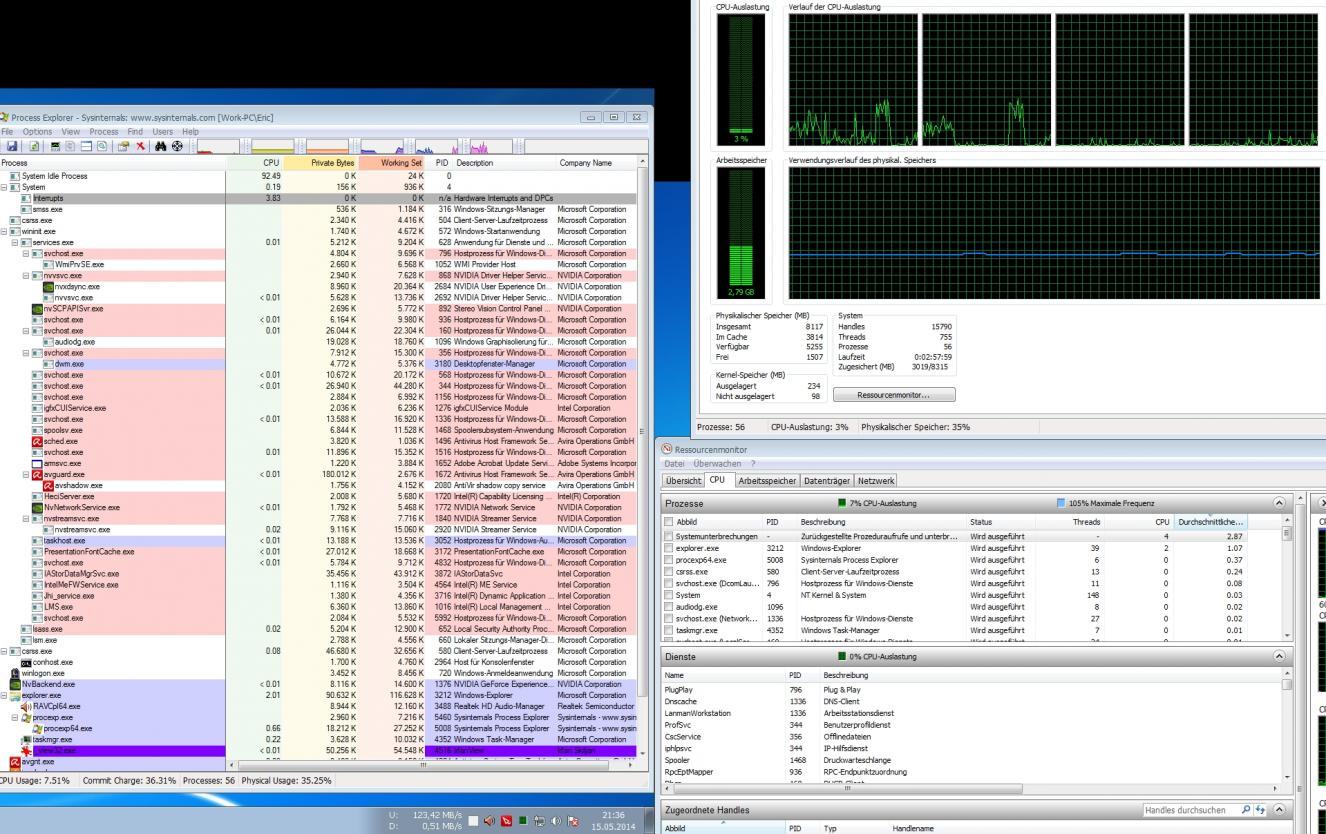
Task: Click the NvBackend.exe NVIDIA icon
Action: [x=15, y=685]
